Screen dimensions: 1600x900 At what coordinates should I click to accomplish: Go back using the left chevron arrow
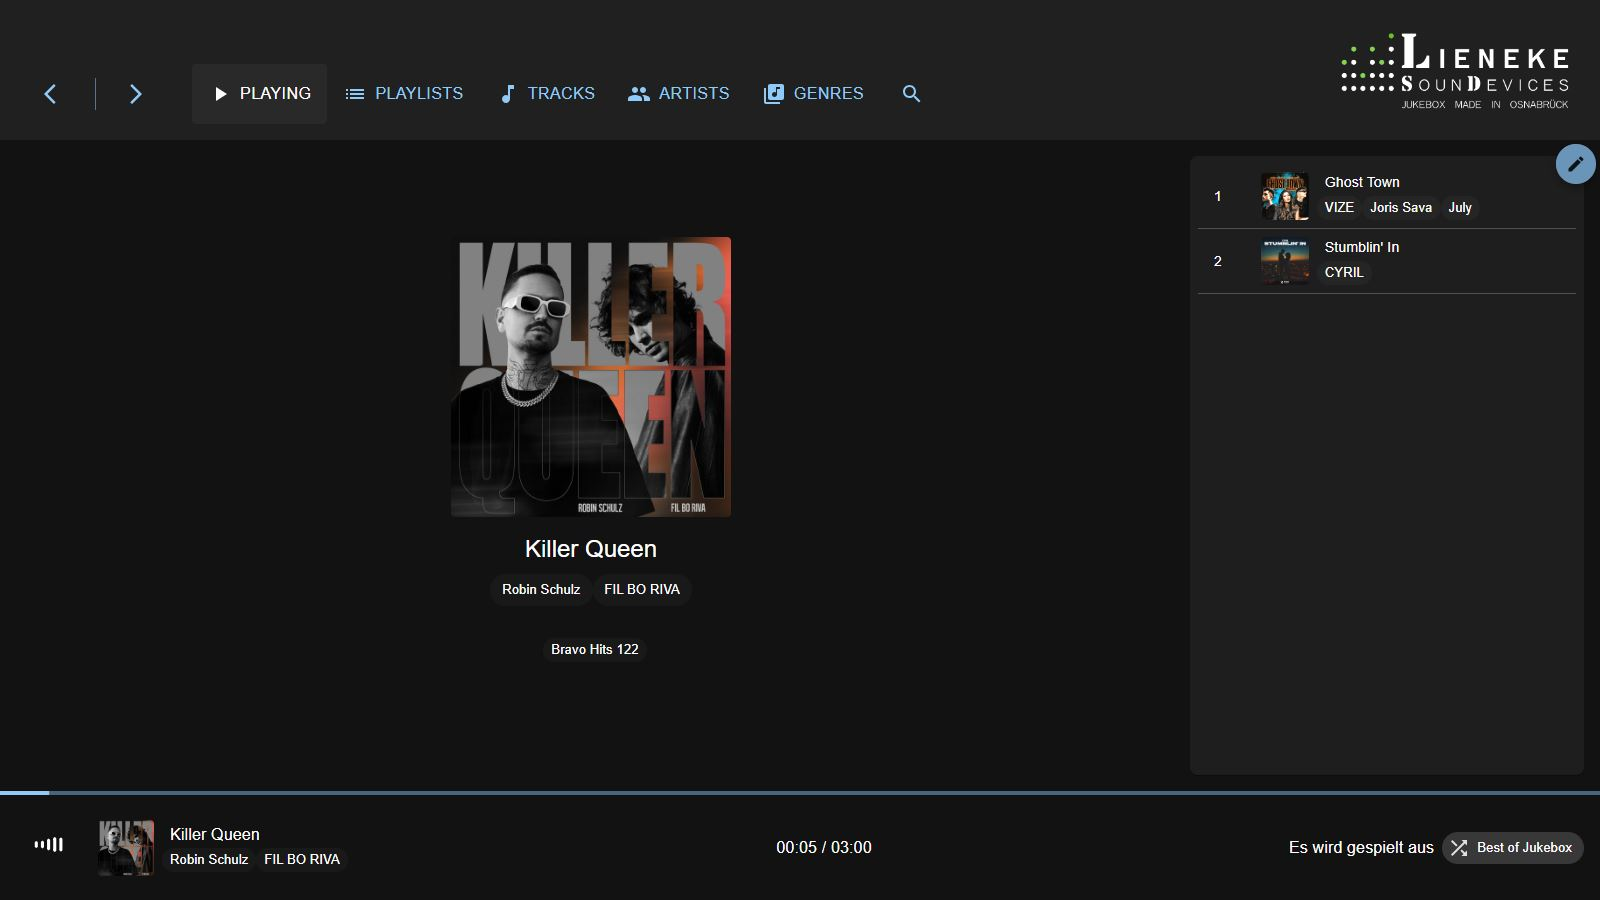50,94
